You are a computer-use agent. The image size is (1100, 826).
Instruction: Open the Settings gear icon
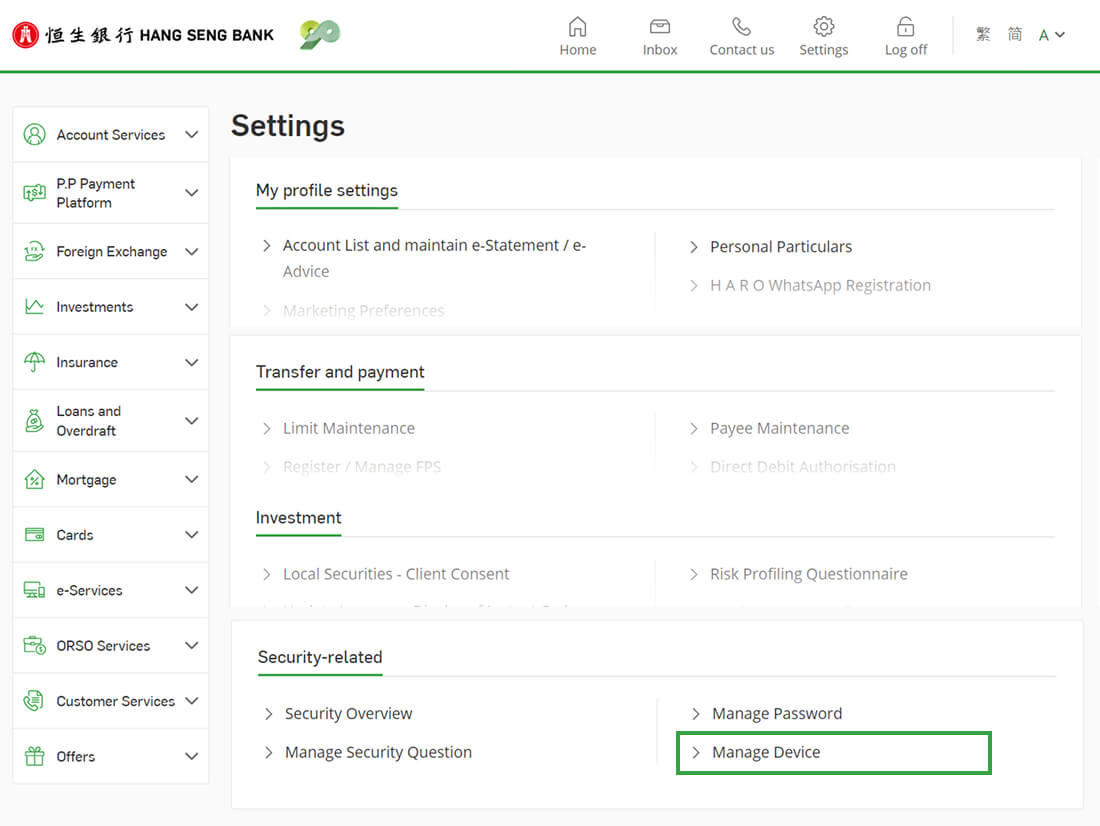(823, 27)
